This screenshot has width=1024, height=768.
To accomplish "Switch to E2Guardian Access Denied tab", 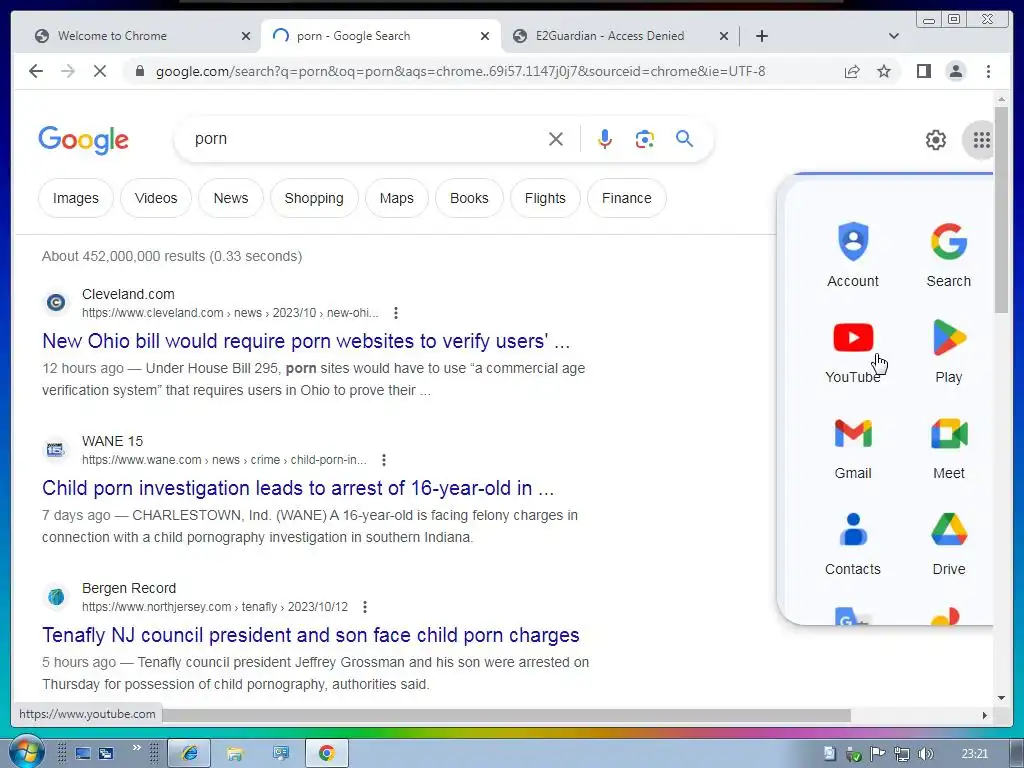I will (610, 36).
